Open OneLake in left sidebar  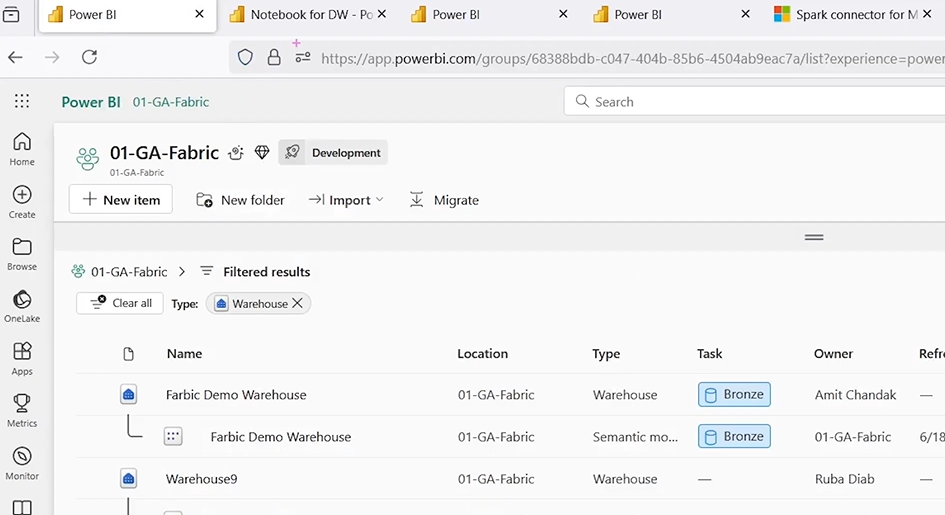(x=22, y=306)
